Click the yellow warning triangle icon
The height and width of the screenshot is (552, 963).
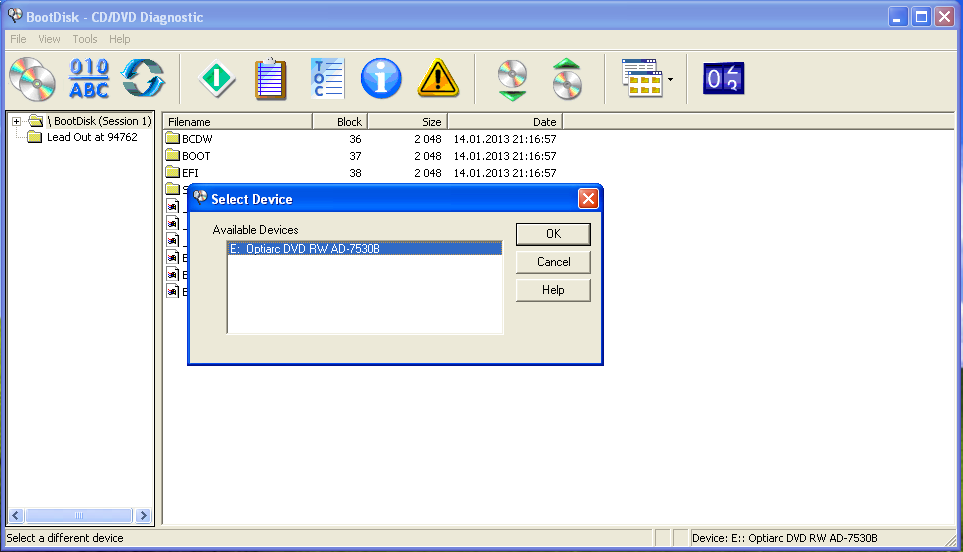(437, 78)
